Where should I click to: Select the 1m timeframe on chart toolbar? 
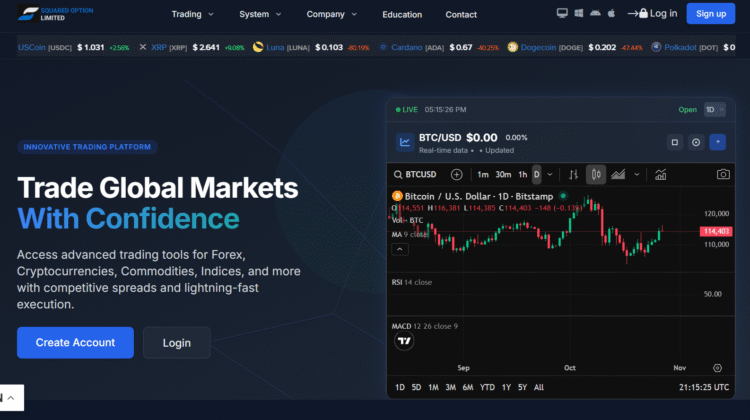tap(483, 174)
